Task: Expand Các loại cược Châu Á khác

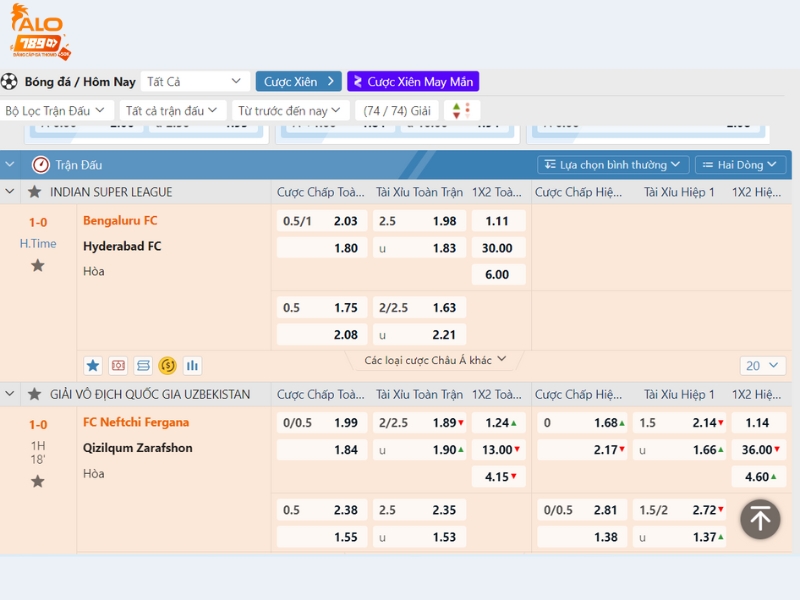Action: tap(435, 360)
